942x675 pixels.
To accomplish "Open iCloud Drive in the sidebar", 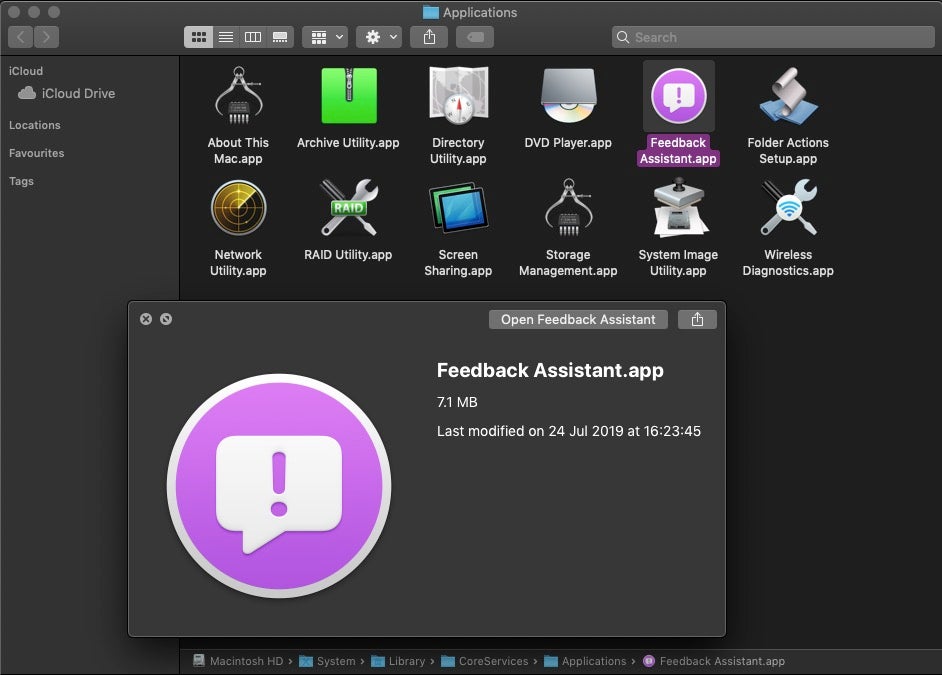I will (x=78, y=93).
